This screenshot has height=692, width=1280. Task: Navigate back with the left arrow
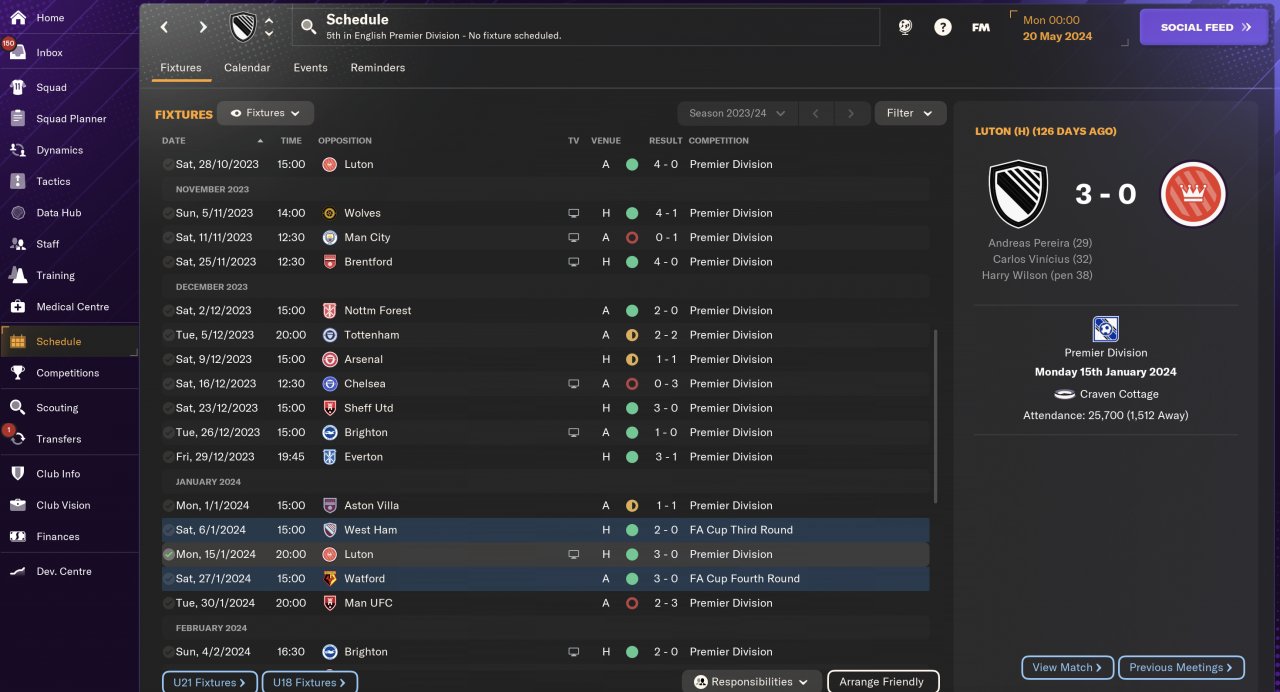pyautogui.click(x=164, y=27)
